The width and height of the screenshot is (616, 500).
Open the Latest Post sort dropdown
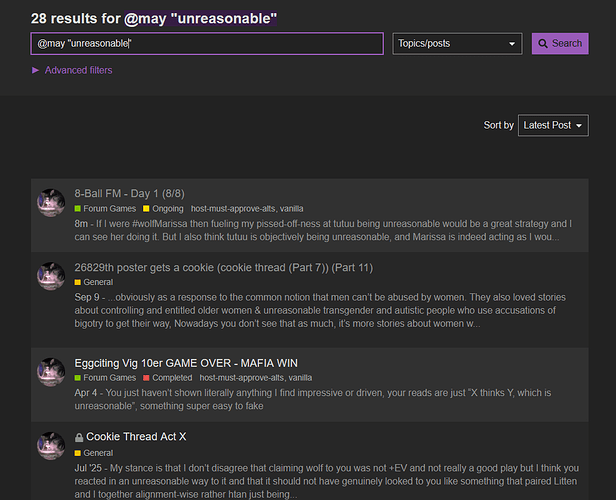(553, 125)
